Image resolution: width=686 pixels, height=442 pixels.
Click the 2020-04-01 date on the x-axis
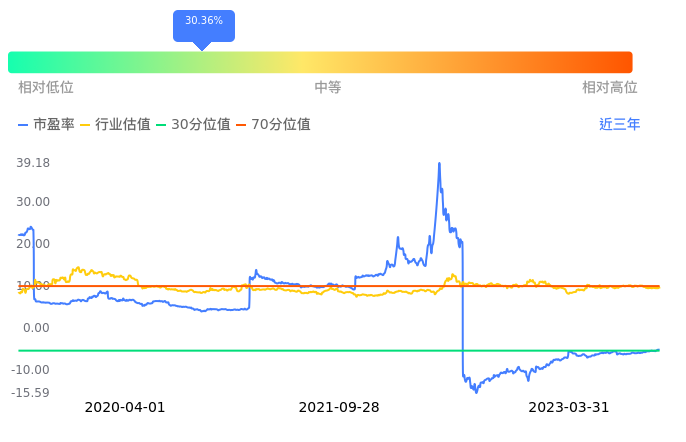point(125,408)
